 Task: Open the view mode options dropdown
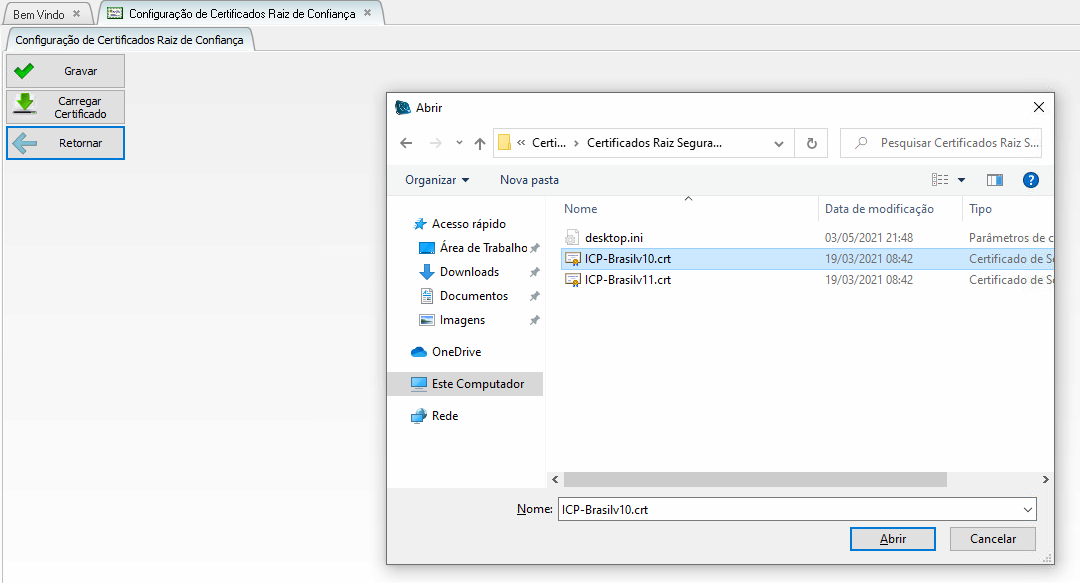[961, 180]
